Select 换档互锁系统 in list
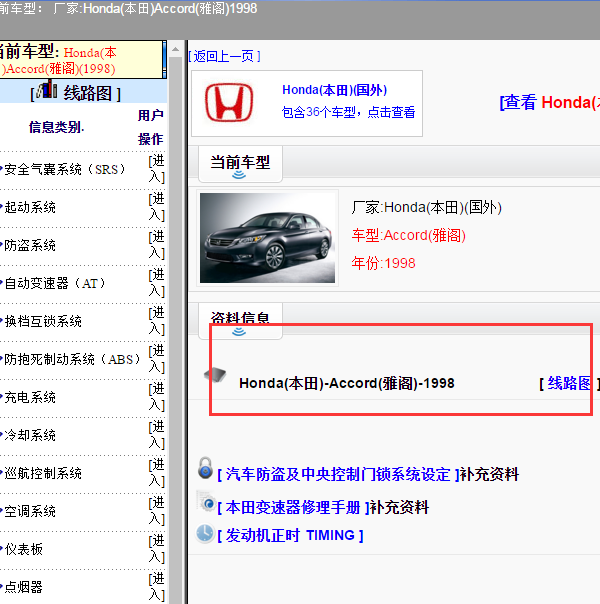The width and height of the screenshot is (600, 604). tap(43, 321)
